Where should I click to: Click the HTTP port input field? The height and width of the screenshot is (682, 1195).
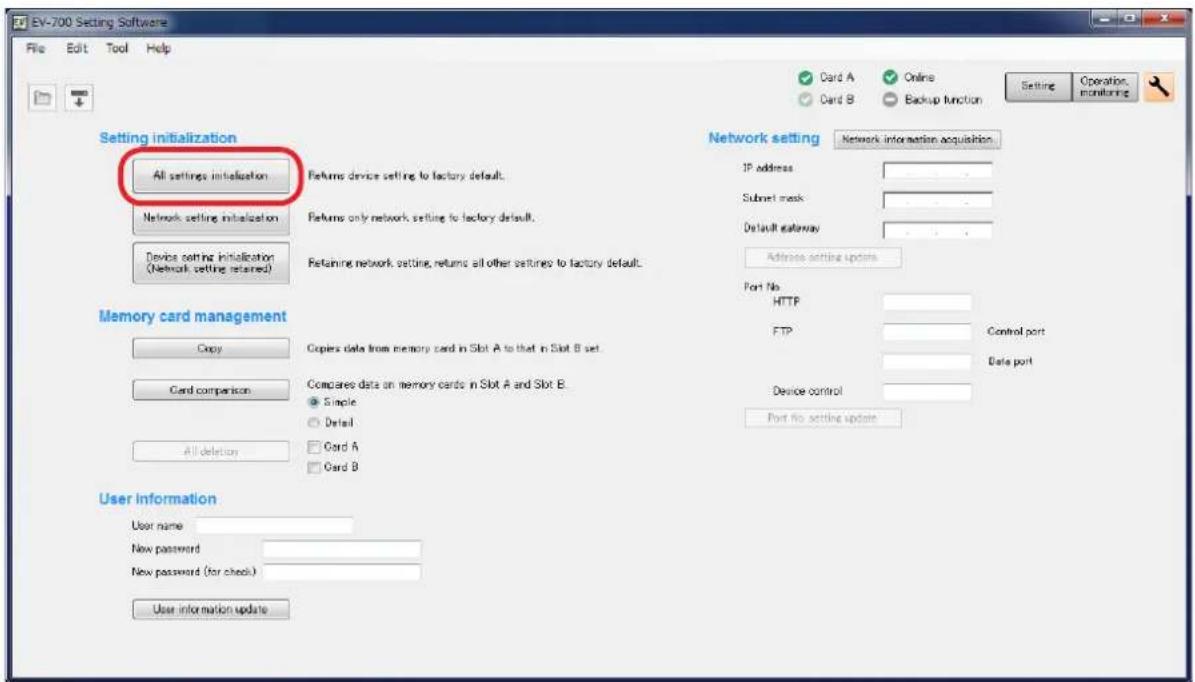click(927, 303)
